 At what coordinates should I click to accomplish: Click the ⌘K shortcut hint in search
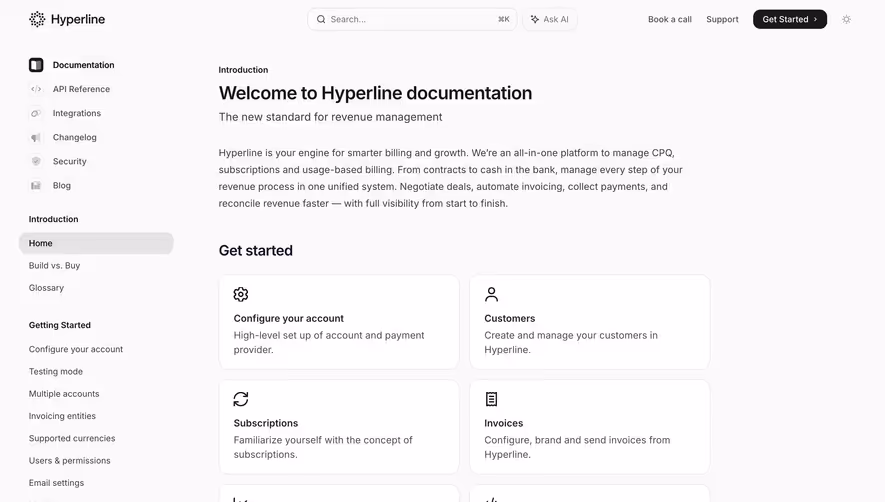tap(503, 19)
